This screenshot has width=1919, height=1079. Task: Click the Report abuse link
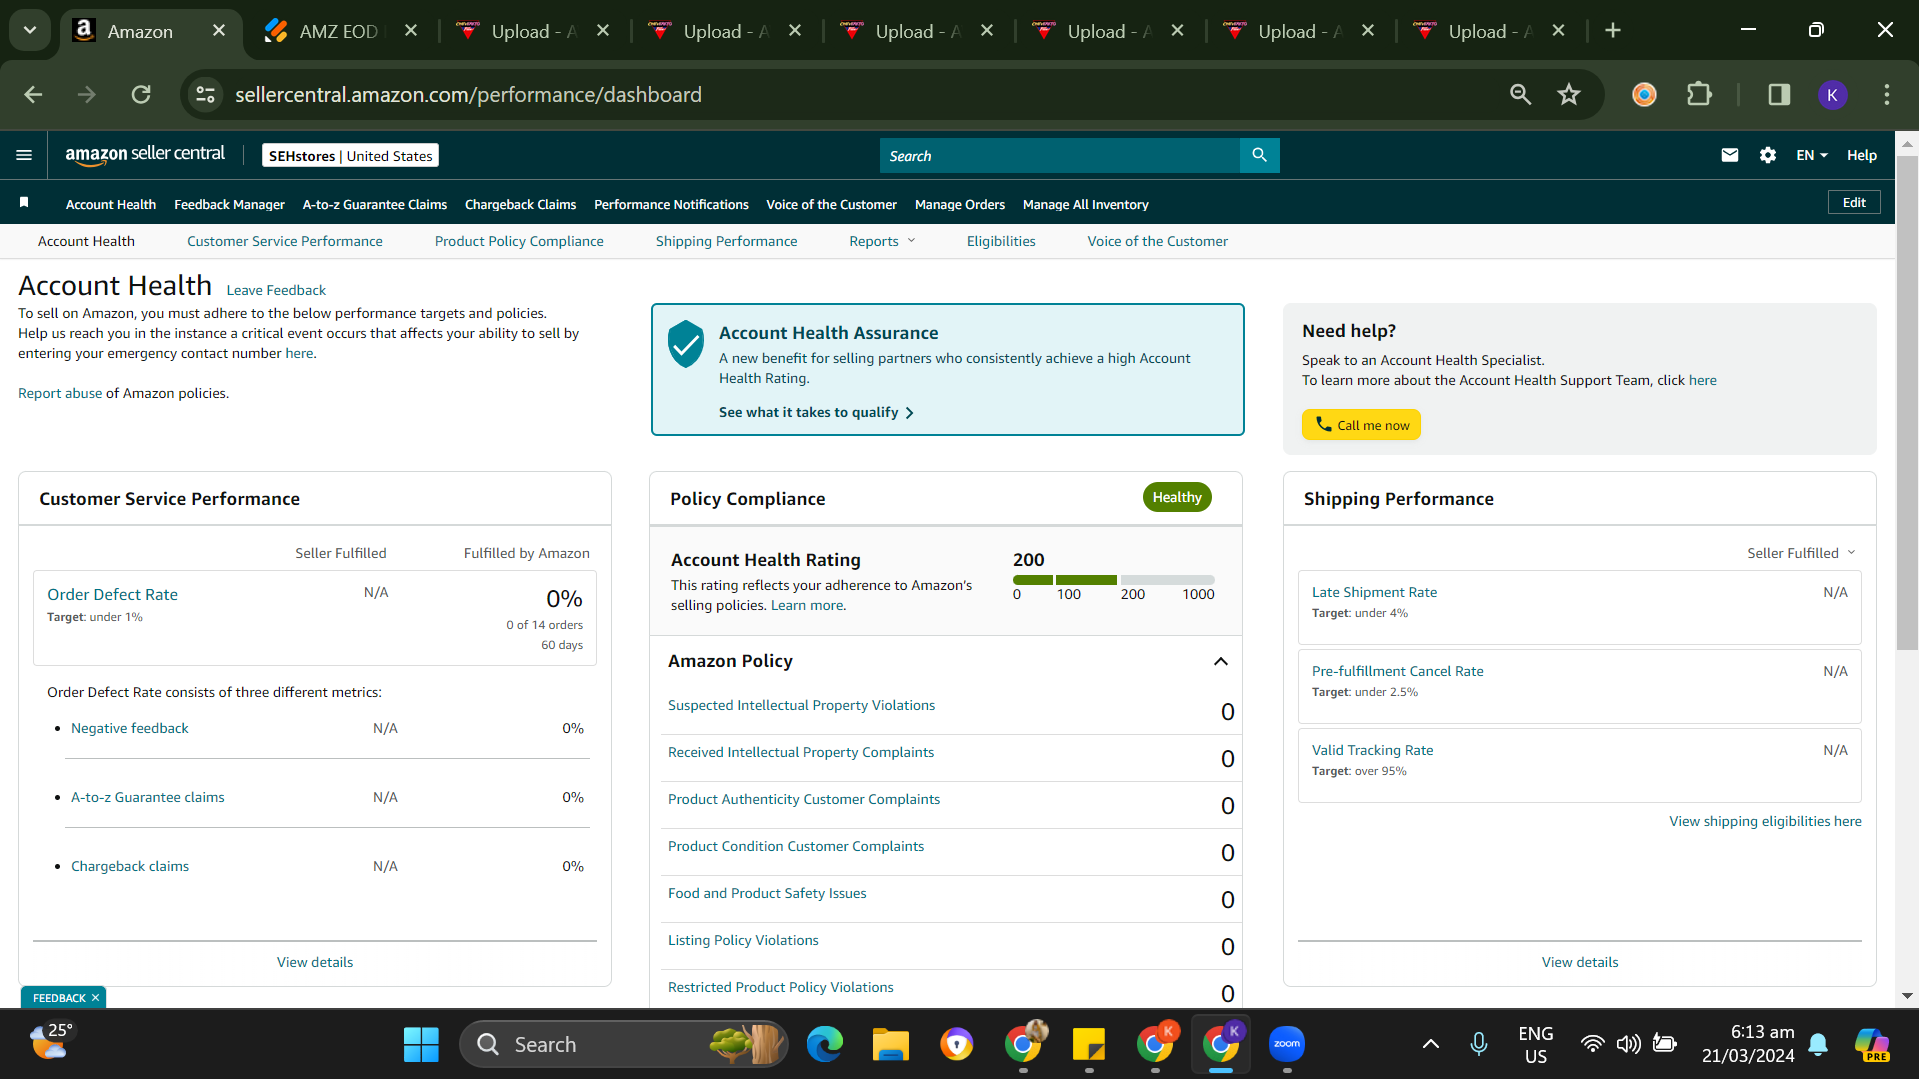coord(60,393)
